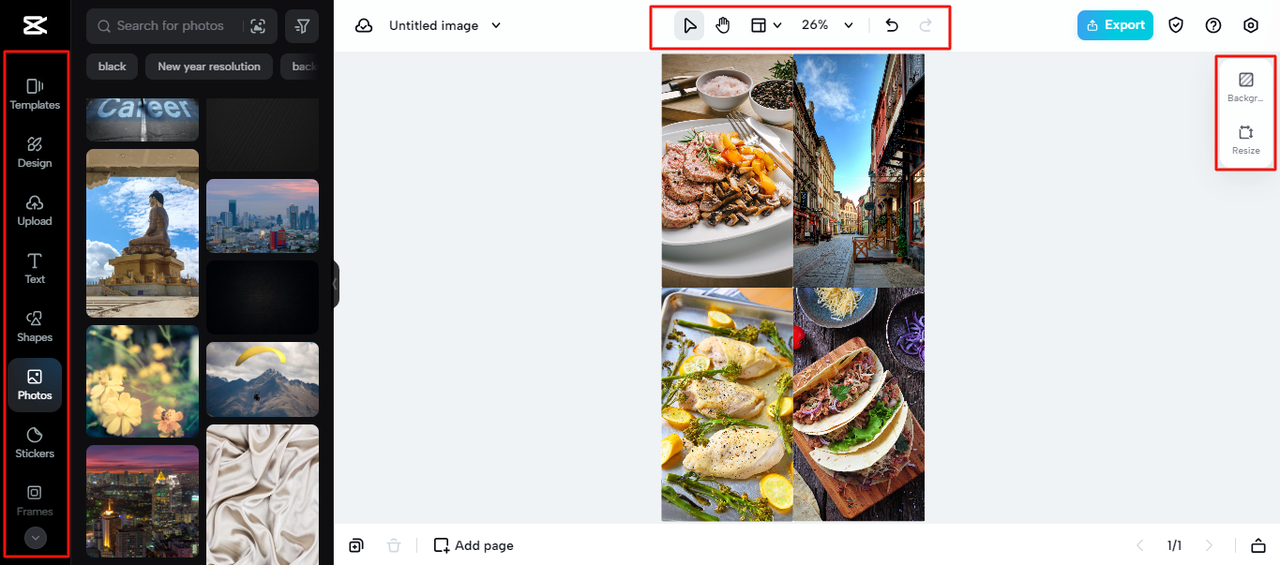Open the photo filter options
The width and height of the screenshot is (1280, 565).
tap(302, 26)
